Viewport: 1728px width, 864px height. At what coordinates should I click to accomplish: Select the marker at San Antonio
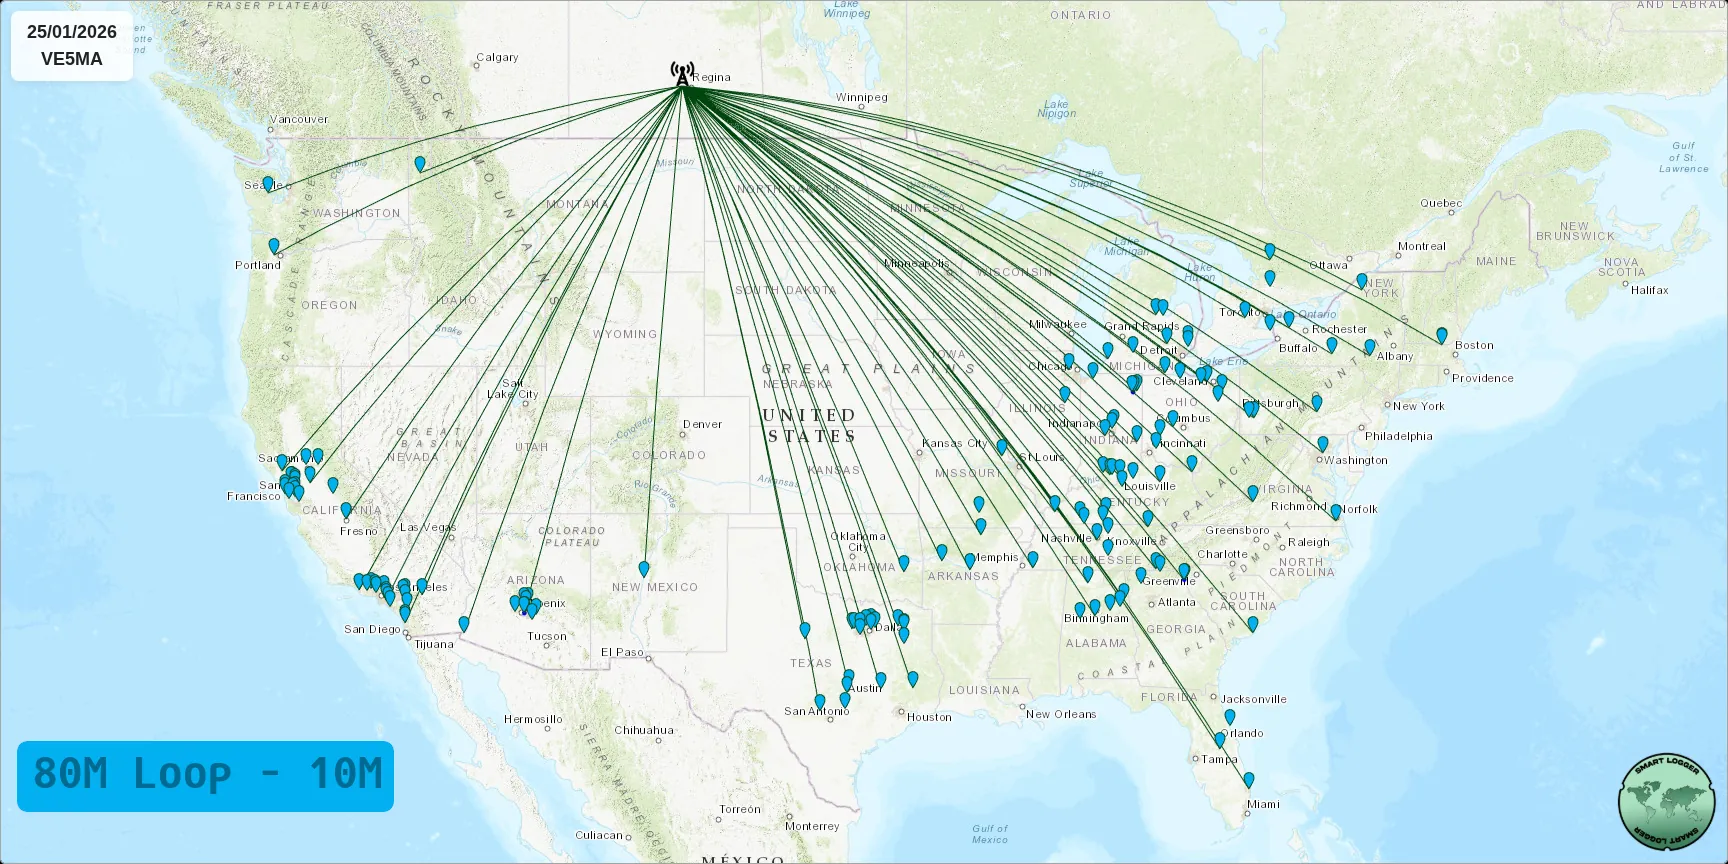pyautogui.click(x=820, y=702)
